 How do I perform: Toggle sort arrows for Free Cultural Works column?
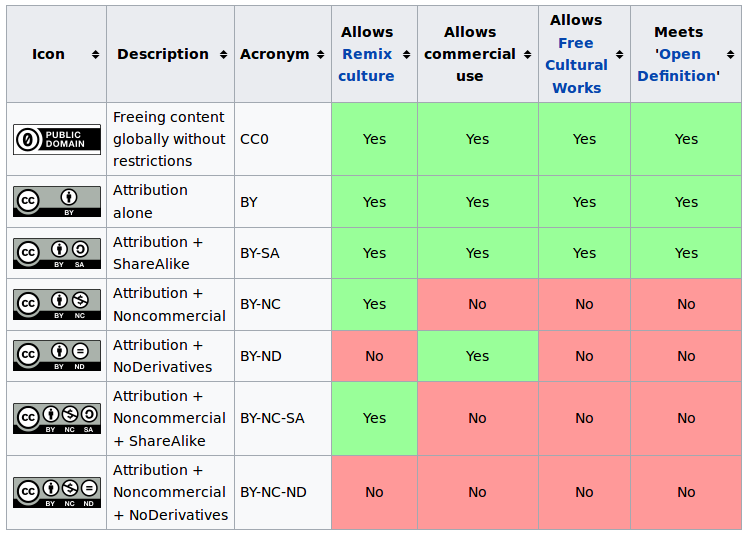[619, 54]
